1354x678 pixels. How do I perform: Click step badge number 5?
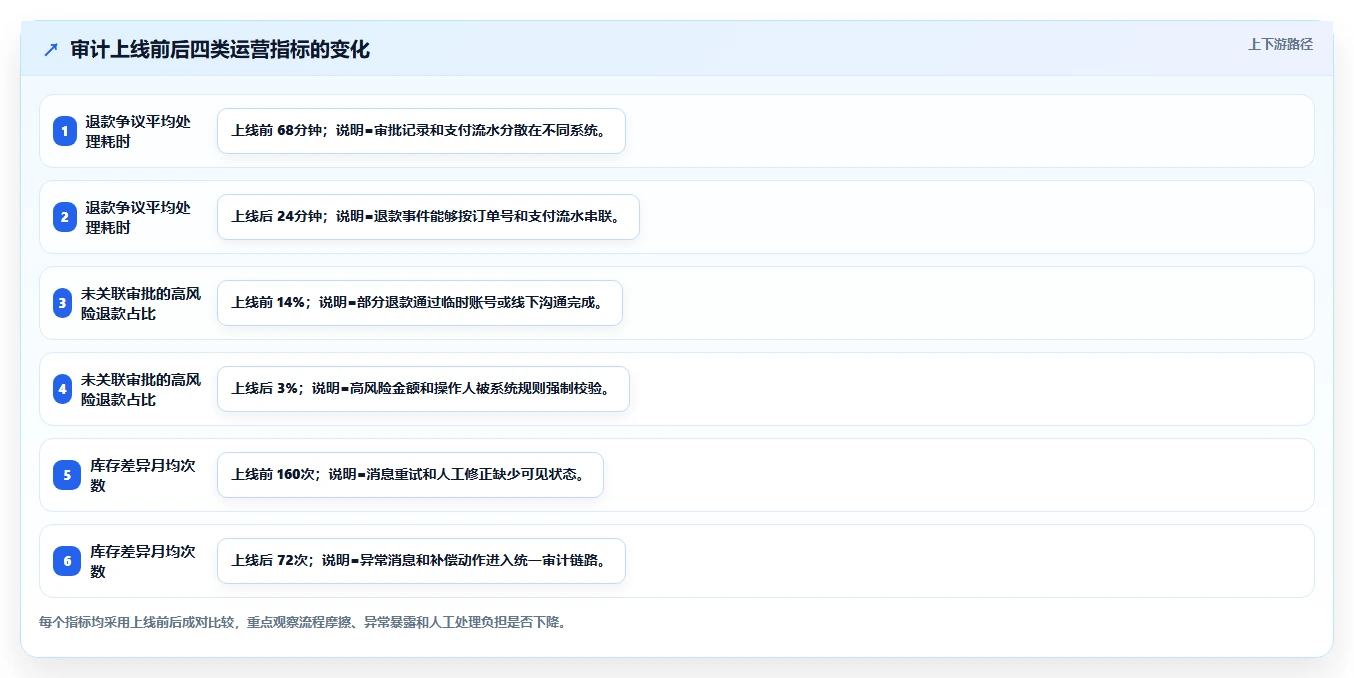click(x=67, y=475)
